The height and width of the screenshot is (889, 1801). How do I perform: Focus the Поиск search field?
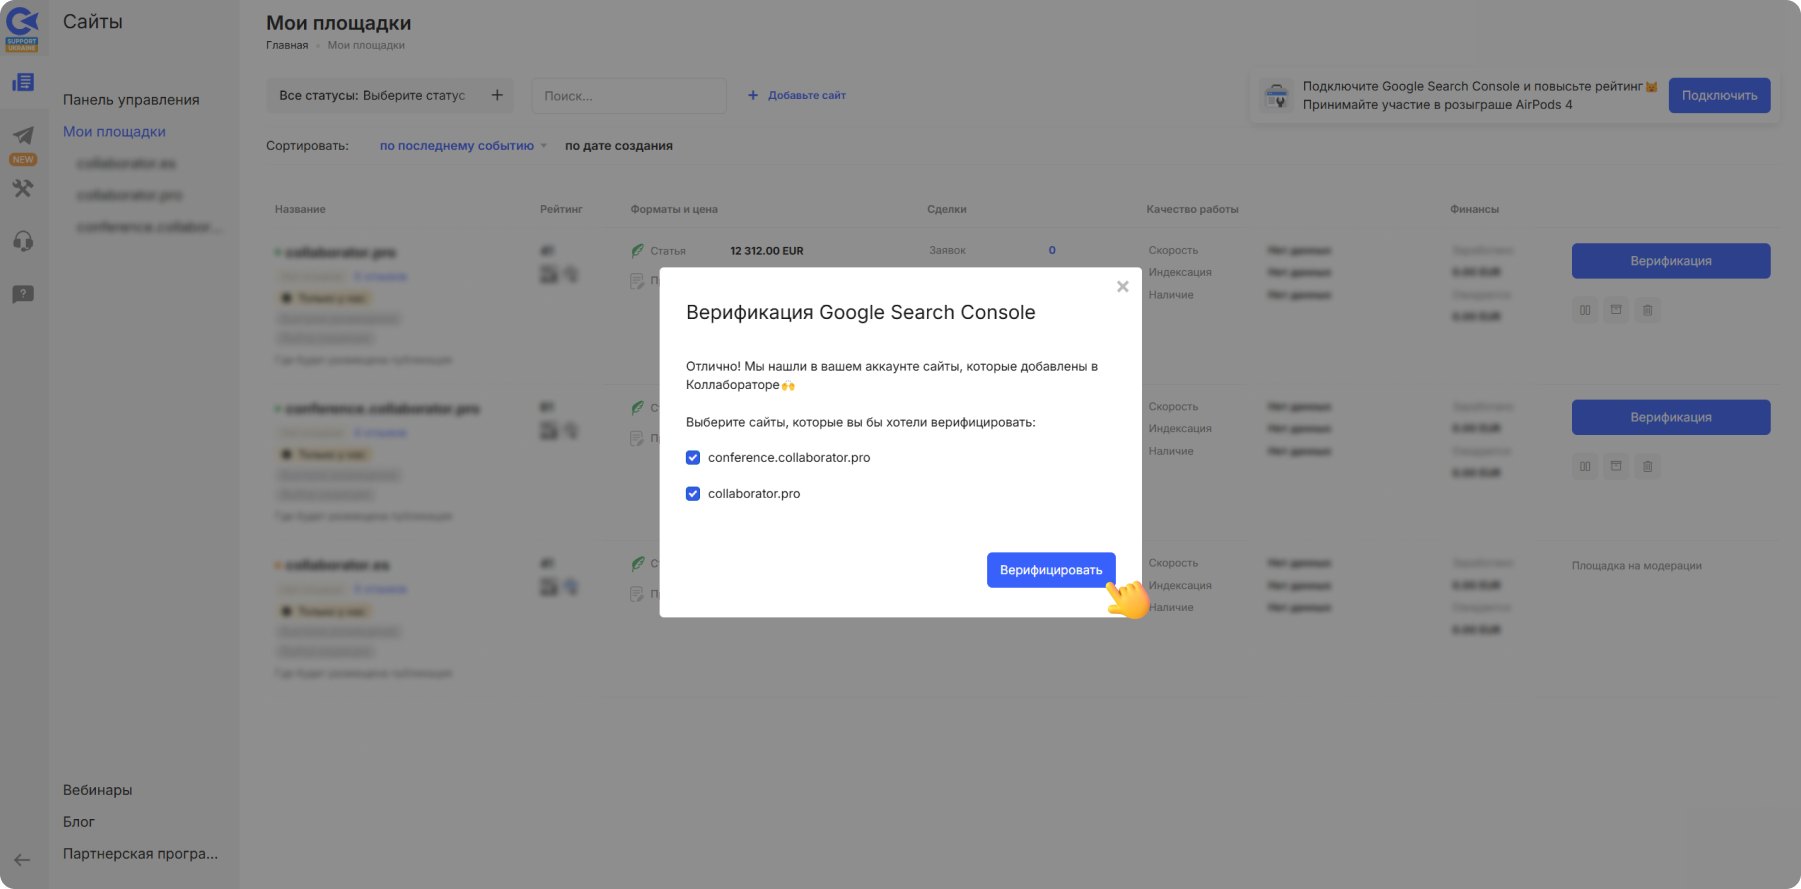coord(629,96)
